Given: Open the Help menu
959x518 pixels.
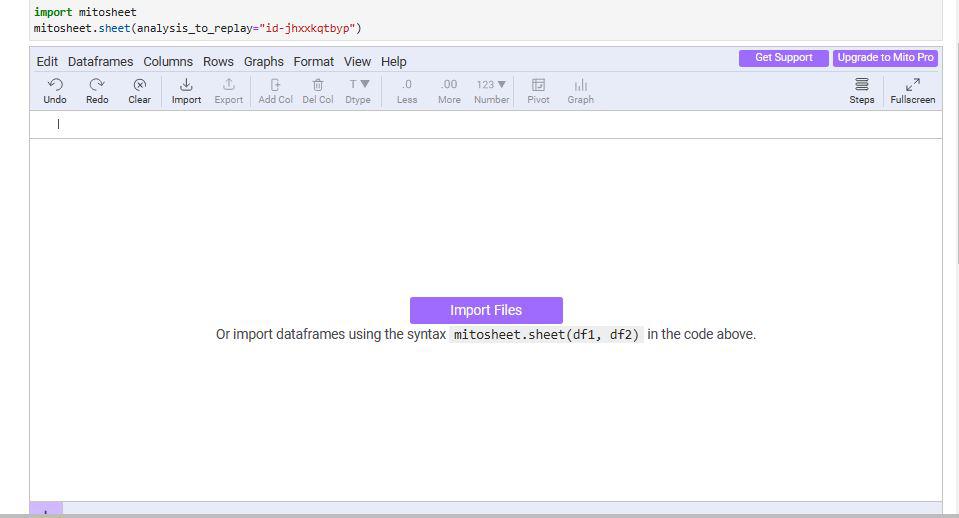Looking at the screenshot, I should [x=394, y=62].
